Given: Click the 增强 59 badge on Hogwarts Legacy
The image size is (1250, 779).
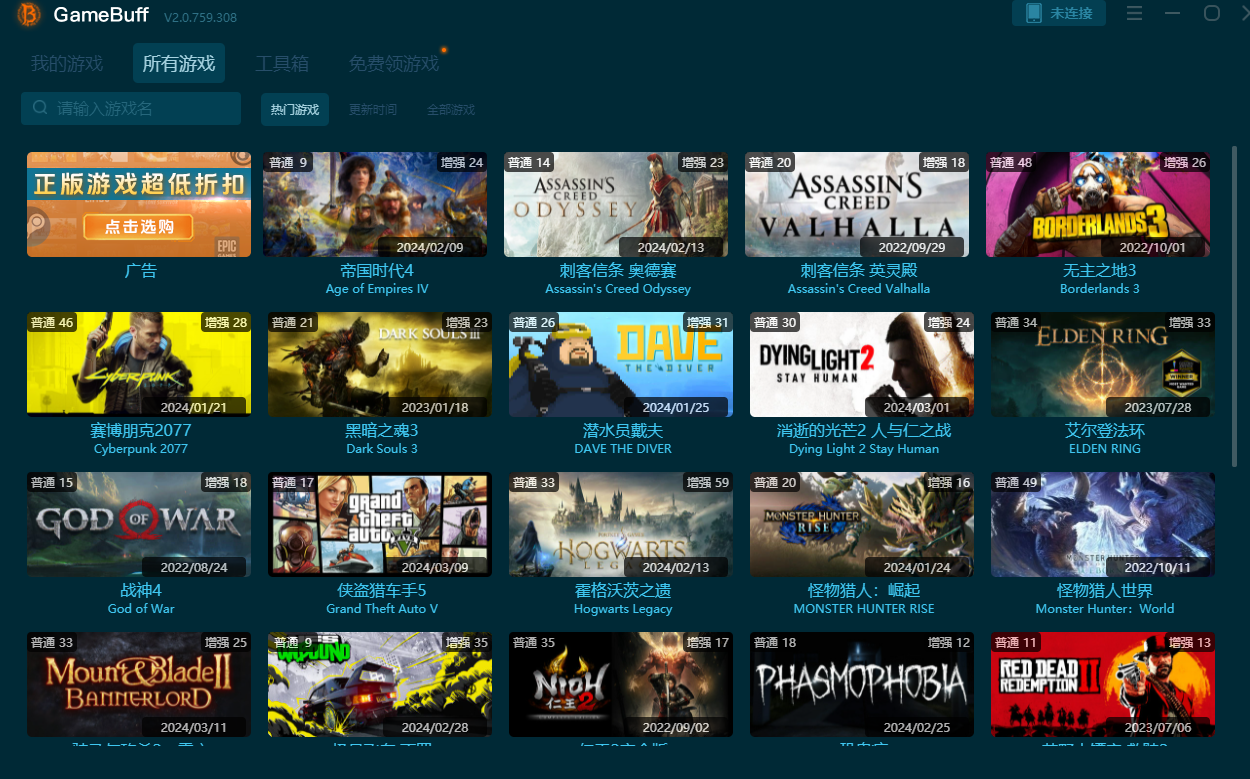Looking at the screenshot, I should click(x=707, y=483).
